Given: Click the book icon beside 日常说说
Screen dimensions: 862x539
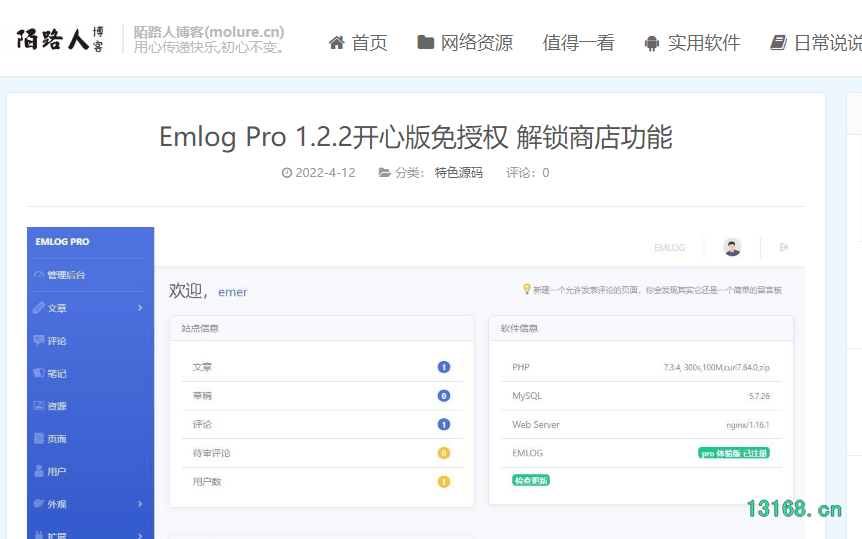Looking at the screenshot, I should pyautogui.click(x=778, y=43).
